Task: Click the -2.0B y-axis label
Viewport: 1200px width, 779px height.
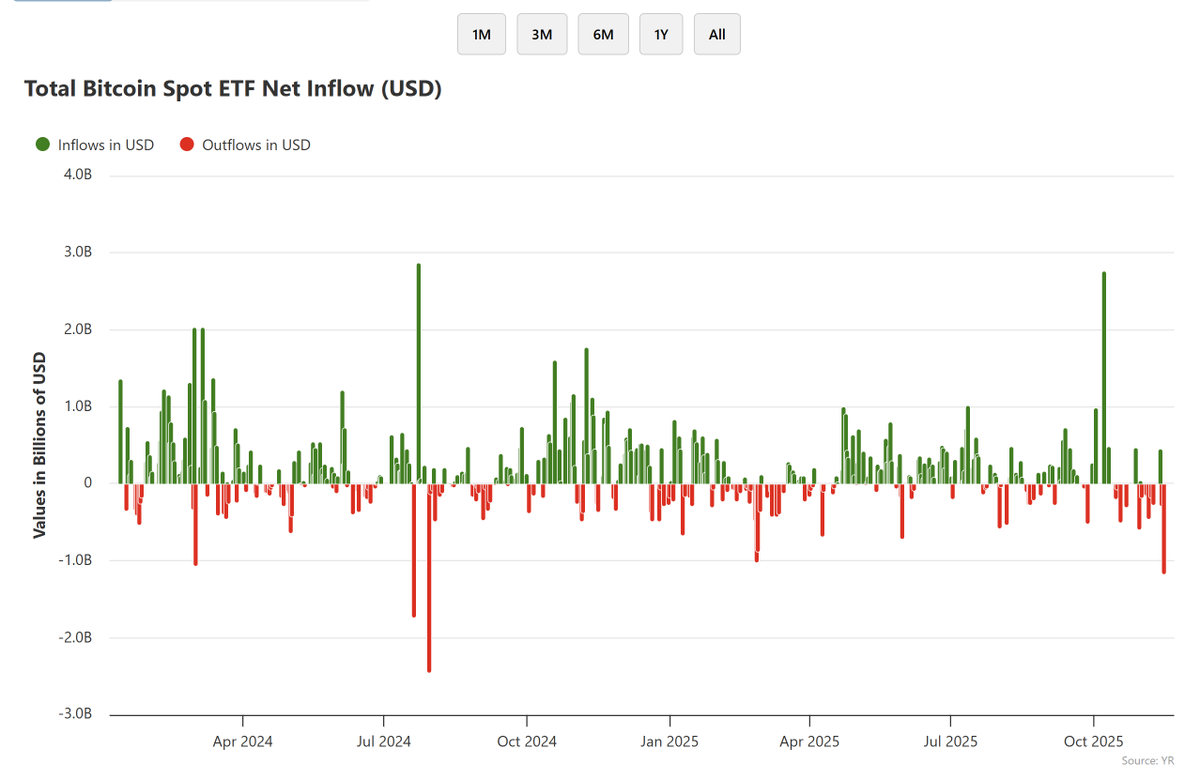Action: [76, 638]
